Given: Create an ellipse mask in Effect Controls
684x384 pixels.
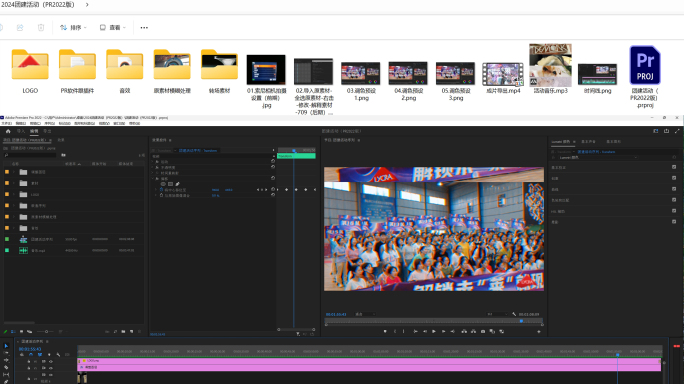Looking at the screenshot, I should point(163,184).
